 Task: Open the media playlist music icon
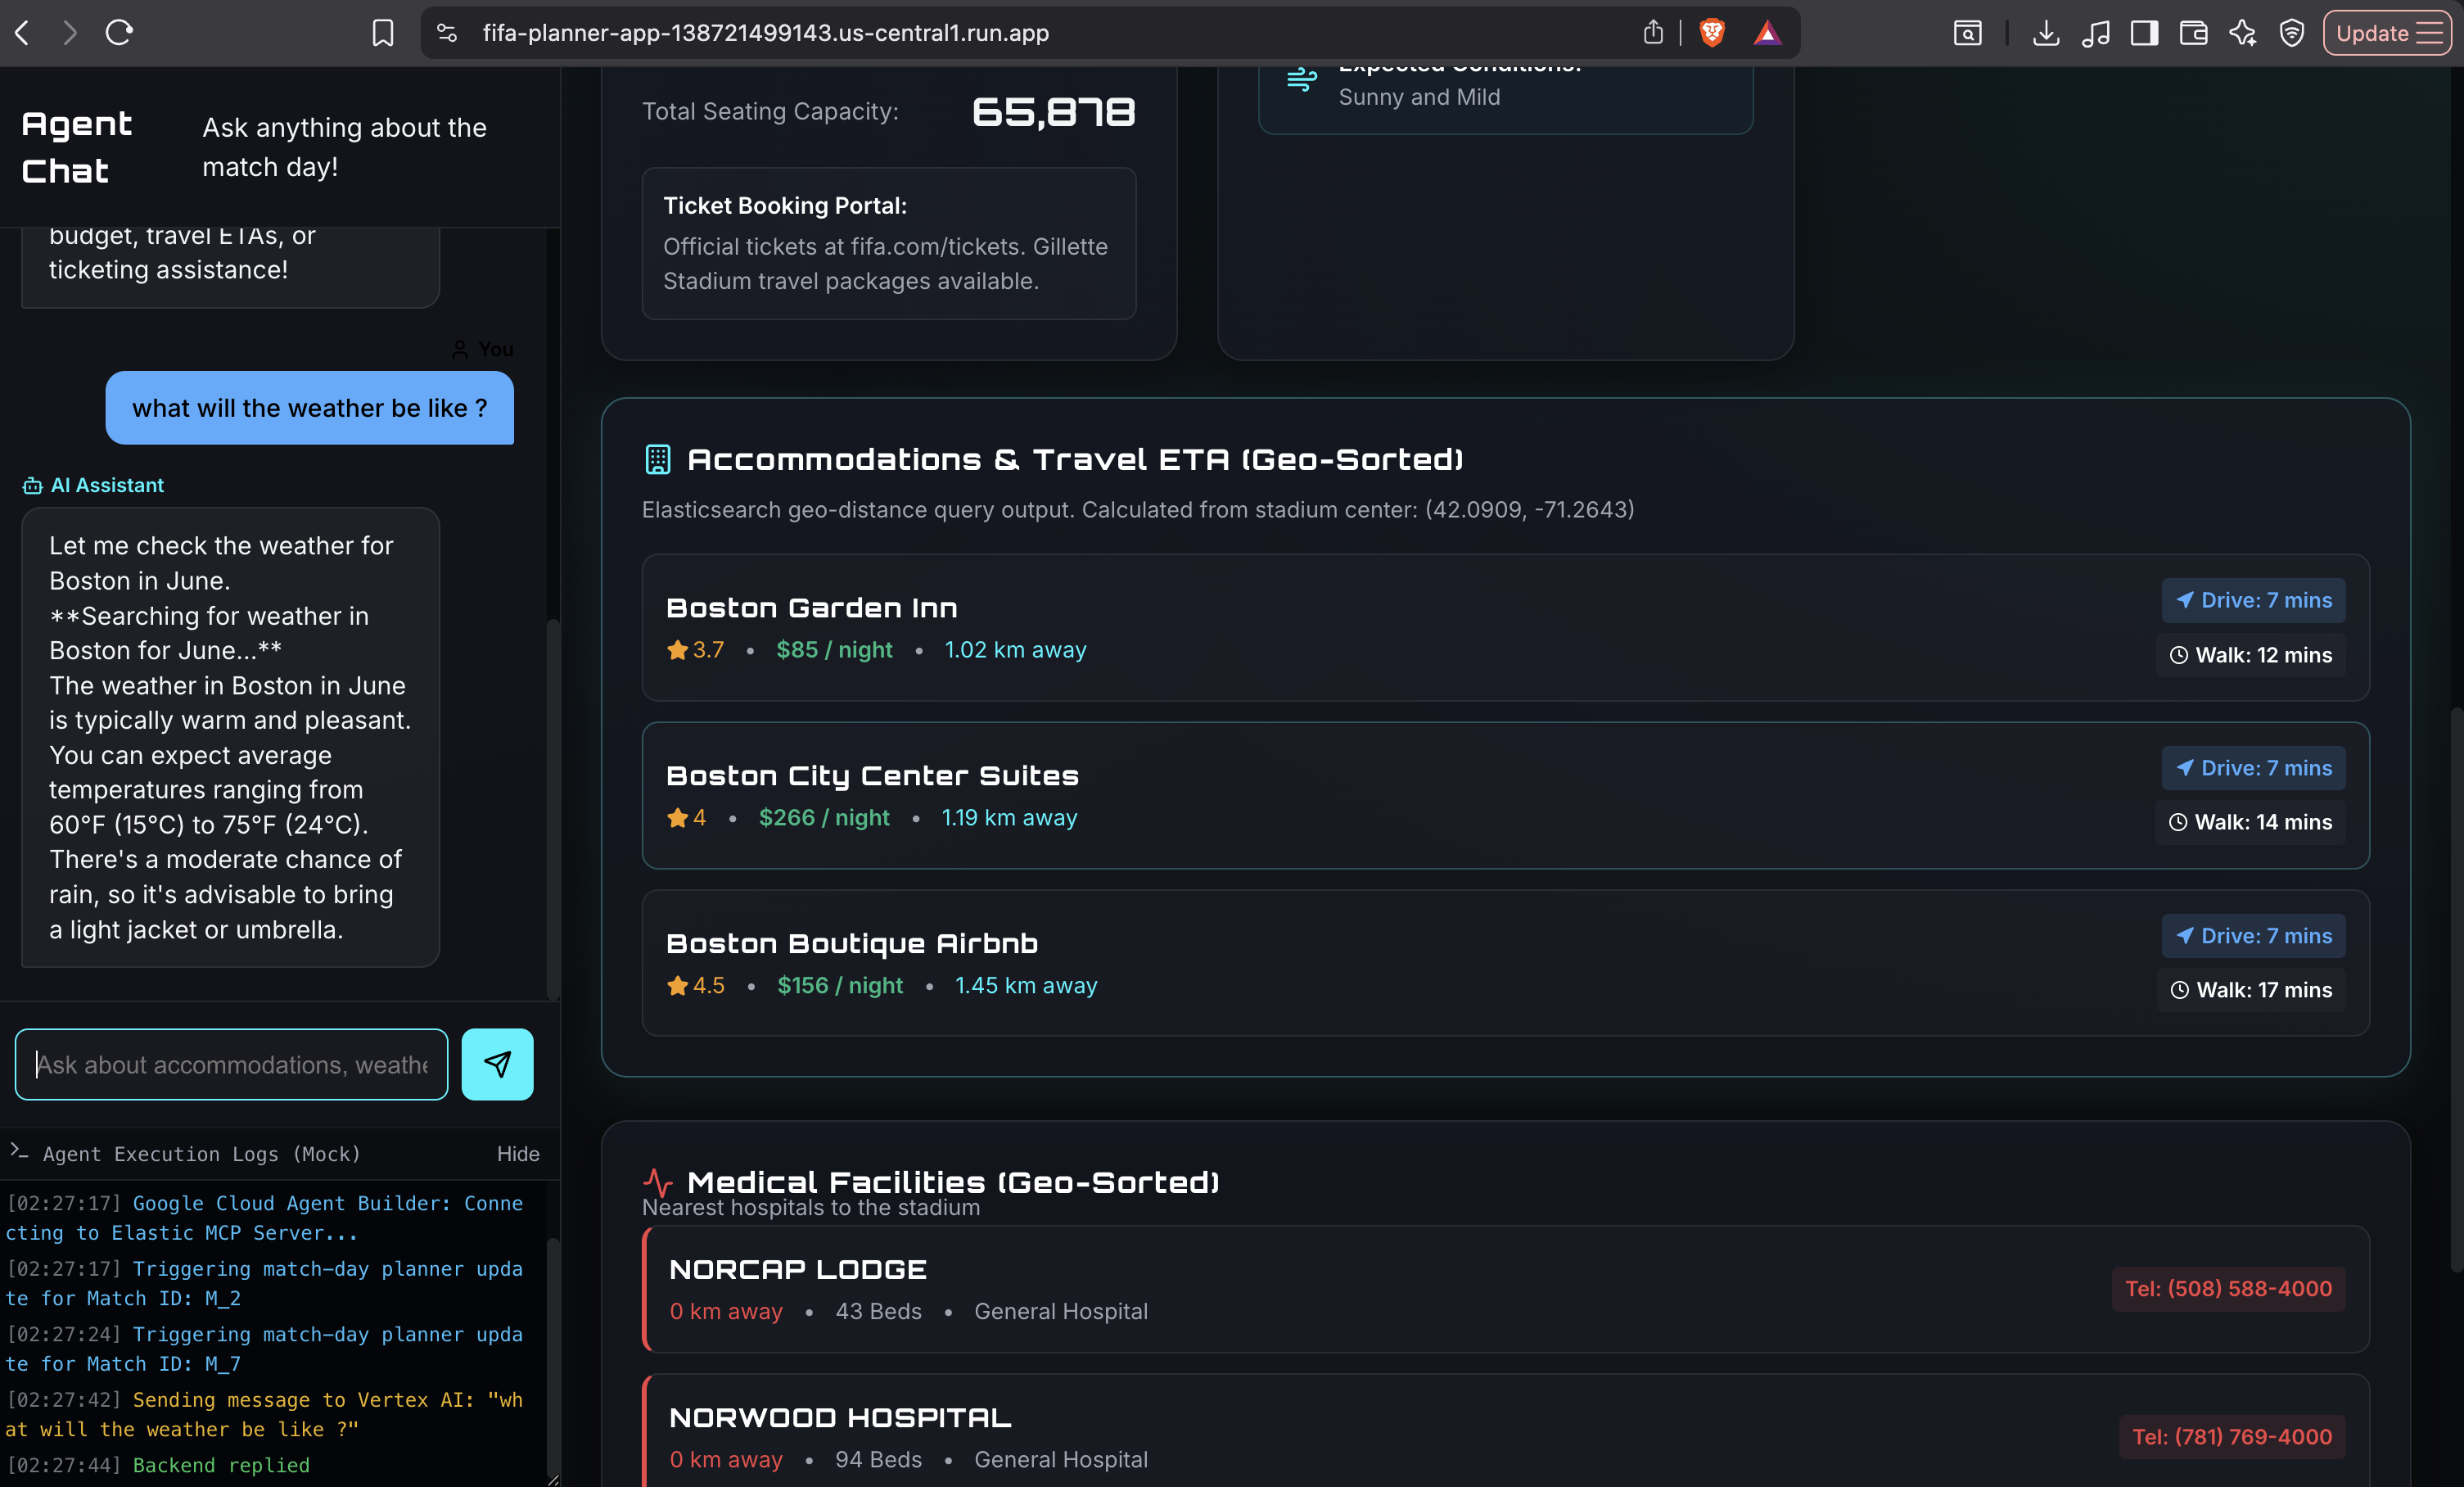(x=2095, y=33)
